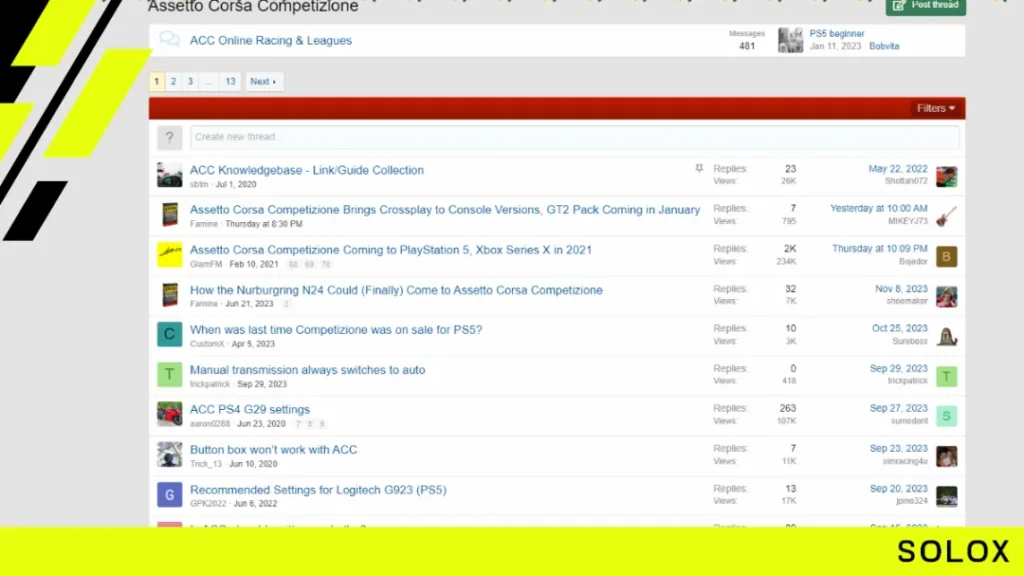
Task: Select the Next page button
Action: (x=263, y=82)
